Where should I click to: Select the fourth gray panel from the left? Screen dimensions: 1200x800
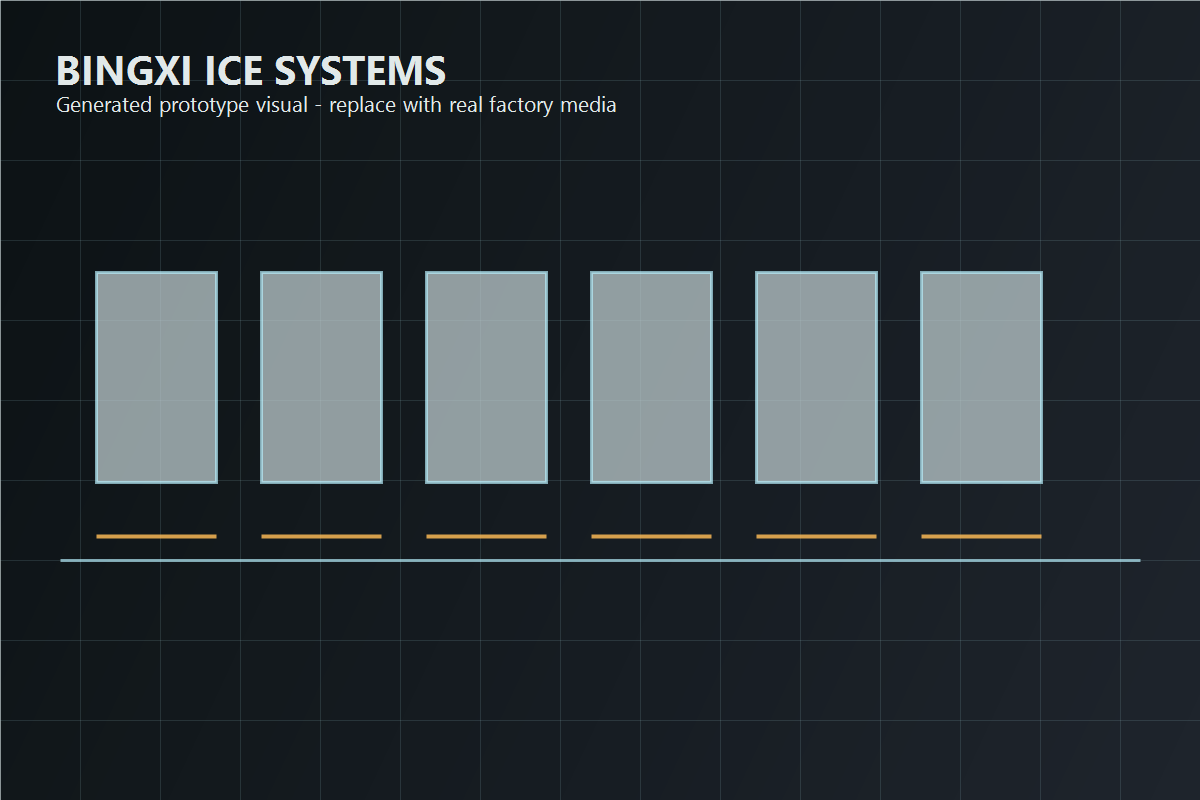[x=651, y=377]
